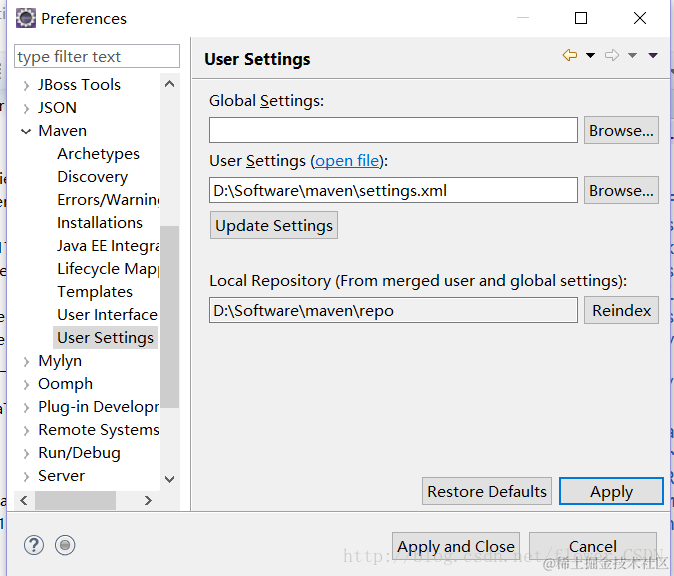Collapse the Maven tree node

26,131
